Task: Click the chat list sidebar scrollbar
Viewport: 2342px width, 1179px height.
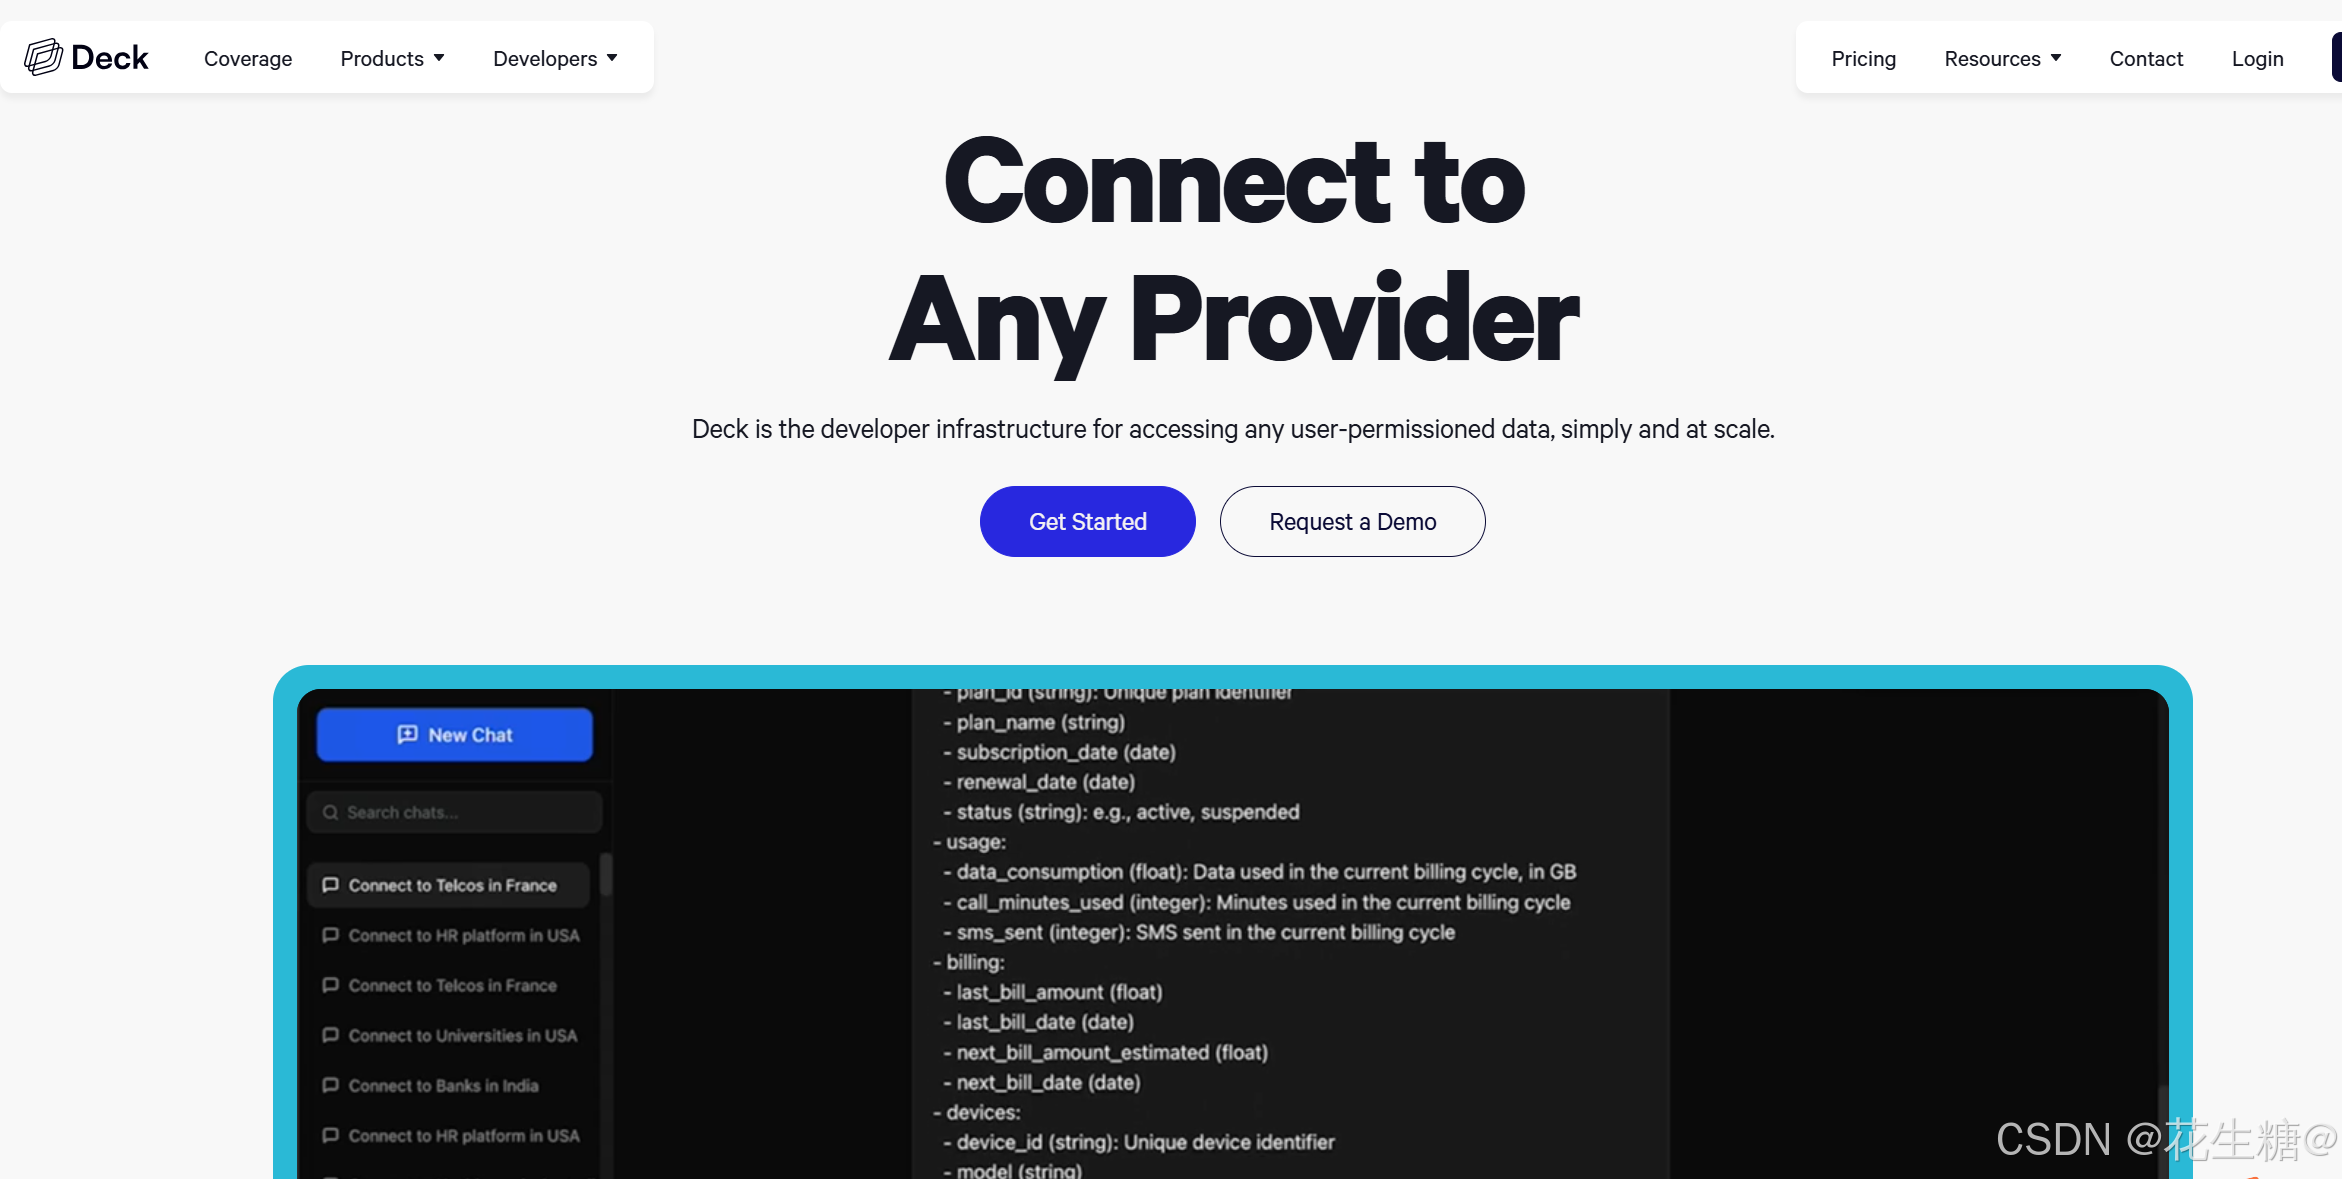Action: pyautogui.click(x=606, y=875)
